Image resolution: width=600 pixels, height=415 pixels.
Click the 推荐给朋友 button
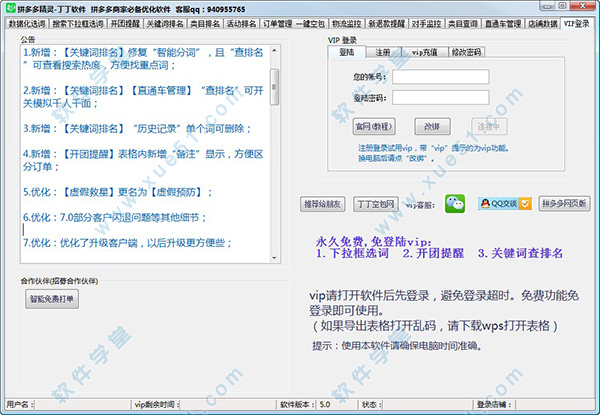(x=322, y=204)
